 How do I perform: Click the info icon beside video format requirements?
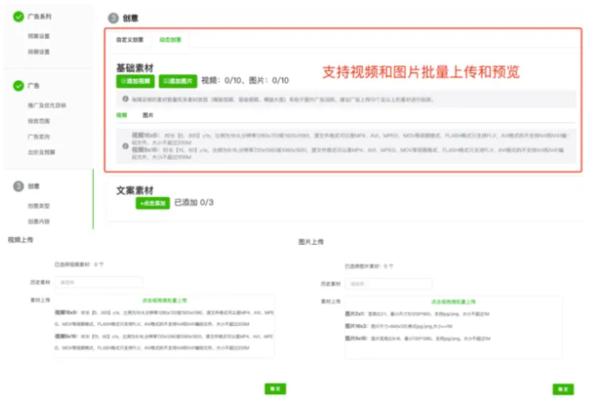click(125, 146)
